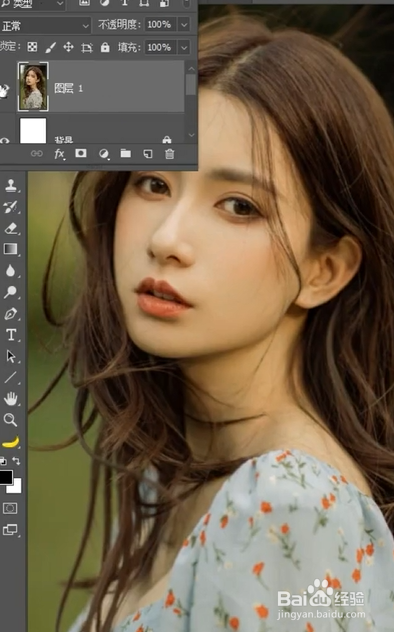394x632 pixels.
Task: Lock layer position with the move icon
Action: 68,48
